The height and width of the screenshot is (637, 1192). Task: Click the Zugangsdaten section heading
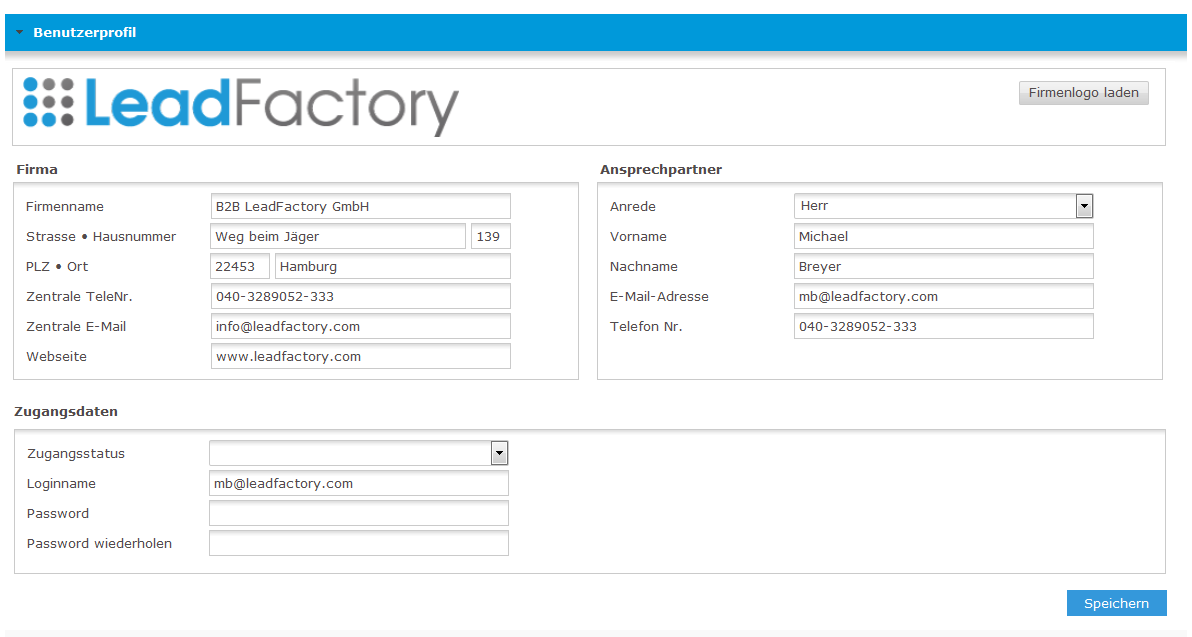[x=66, y=412]
